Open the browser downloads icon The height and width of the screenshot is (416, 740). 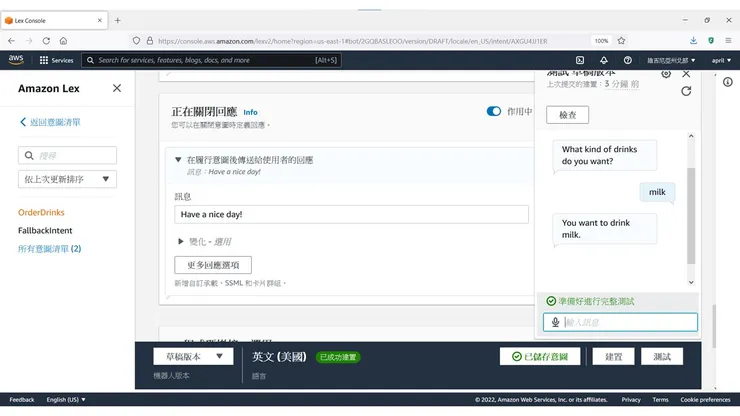click(693, 41)
